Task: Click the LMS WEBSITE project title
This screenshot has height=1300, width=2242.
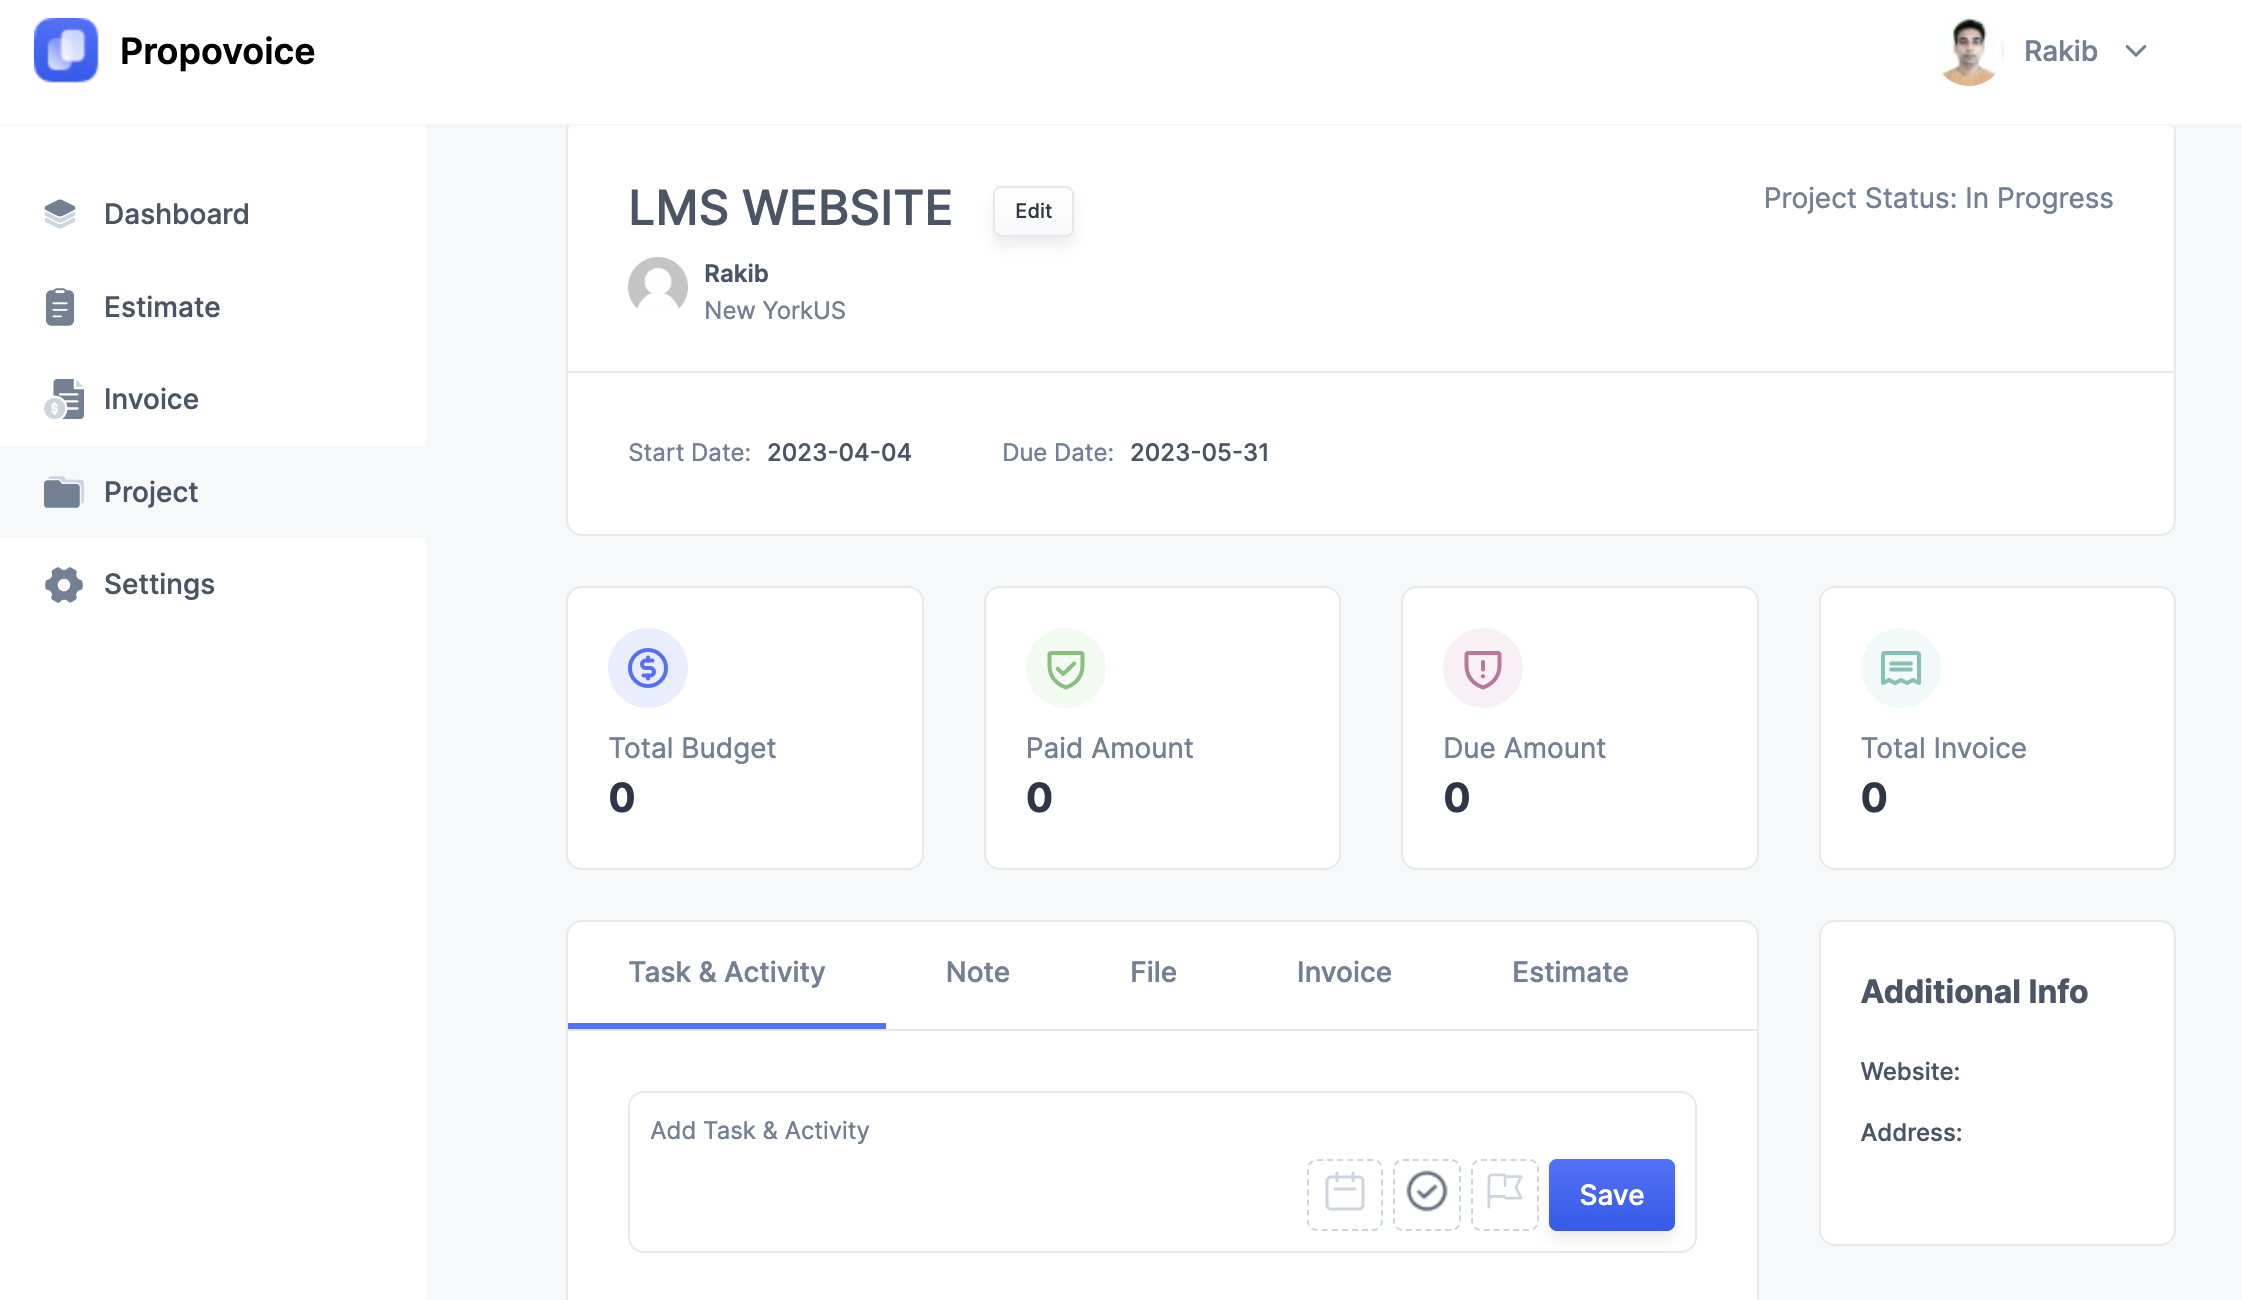Action: click(x=790, y=208)
